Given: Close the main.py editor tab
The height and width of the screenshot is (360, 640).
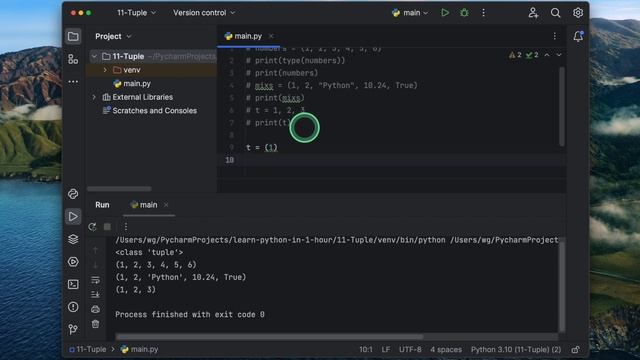Looking at the screenshot, I should (271, 36).
